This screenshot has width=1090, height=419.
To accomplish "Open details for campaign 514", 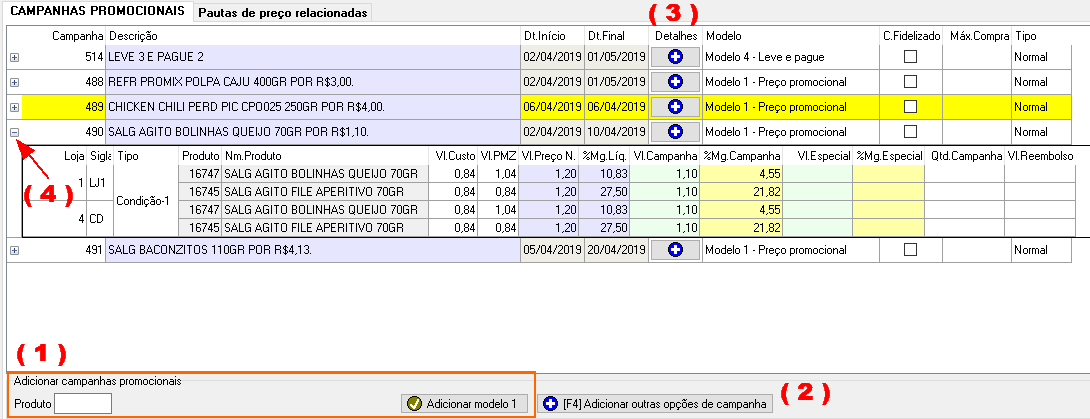I will [675, 57].
